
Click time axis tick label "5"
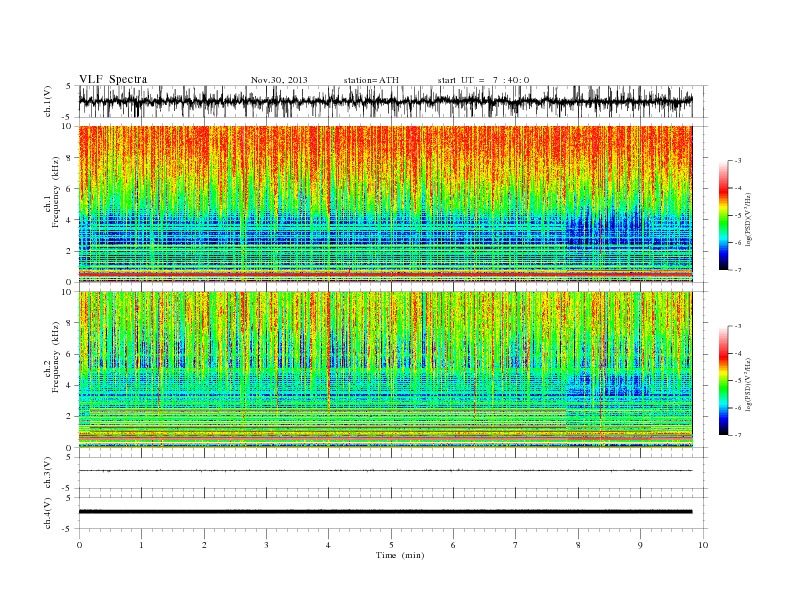click(391, 545)
